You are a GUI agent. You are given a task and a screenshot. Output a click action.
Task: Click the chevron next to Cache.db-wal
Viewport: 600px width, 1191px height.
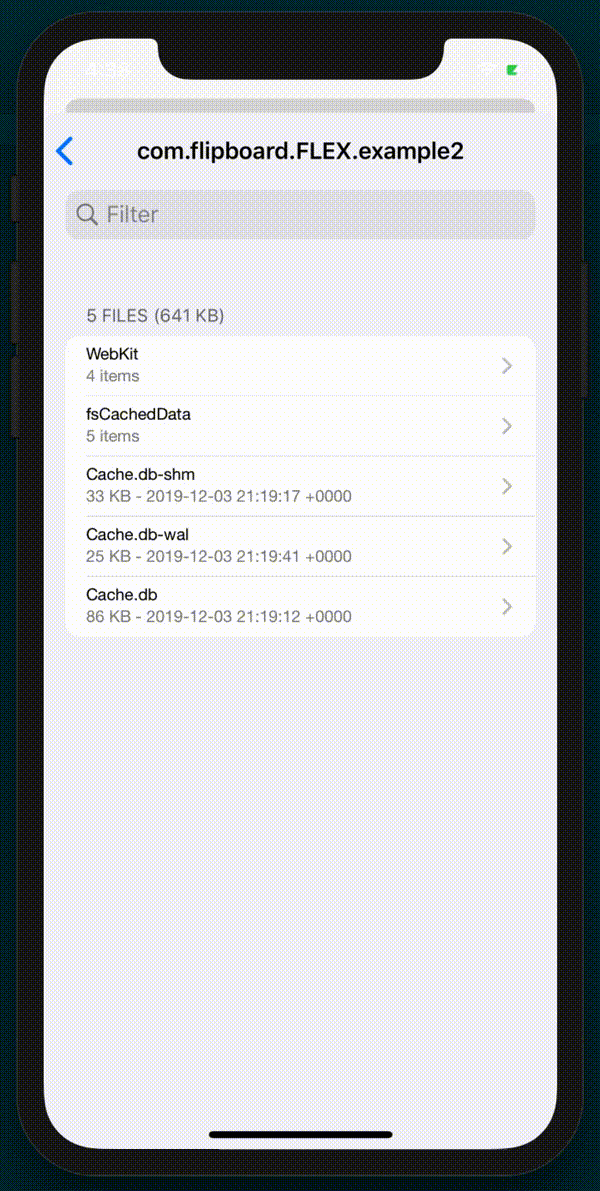click(x=507, y=546)
